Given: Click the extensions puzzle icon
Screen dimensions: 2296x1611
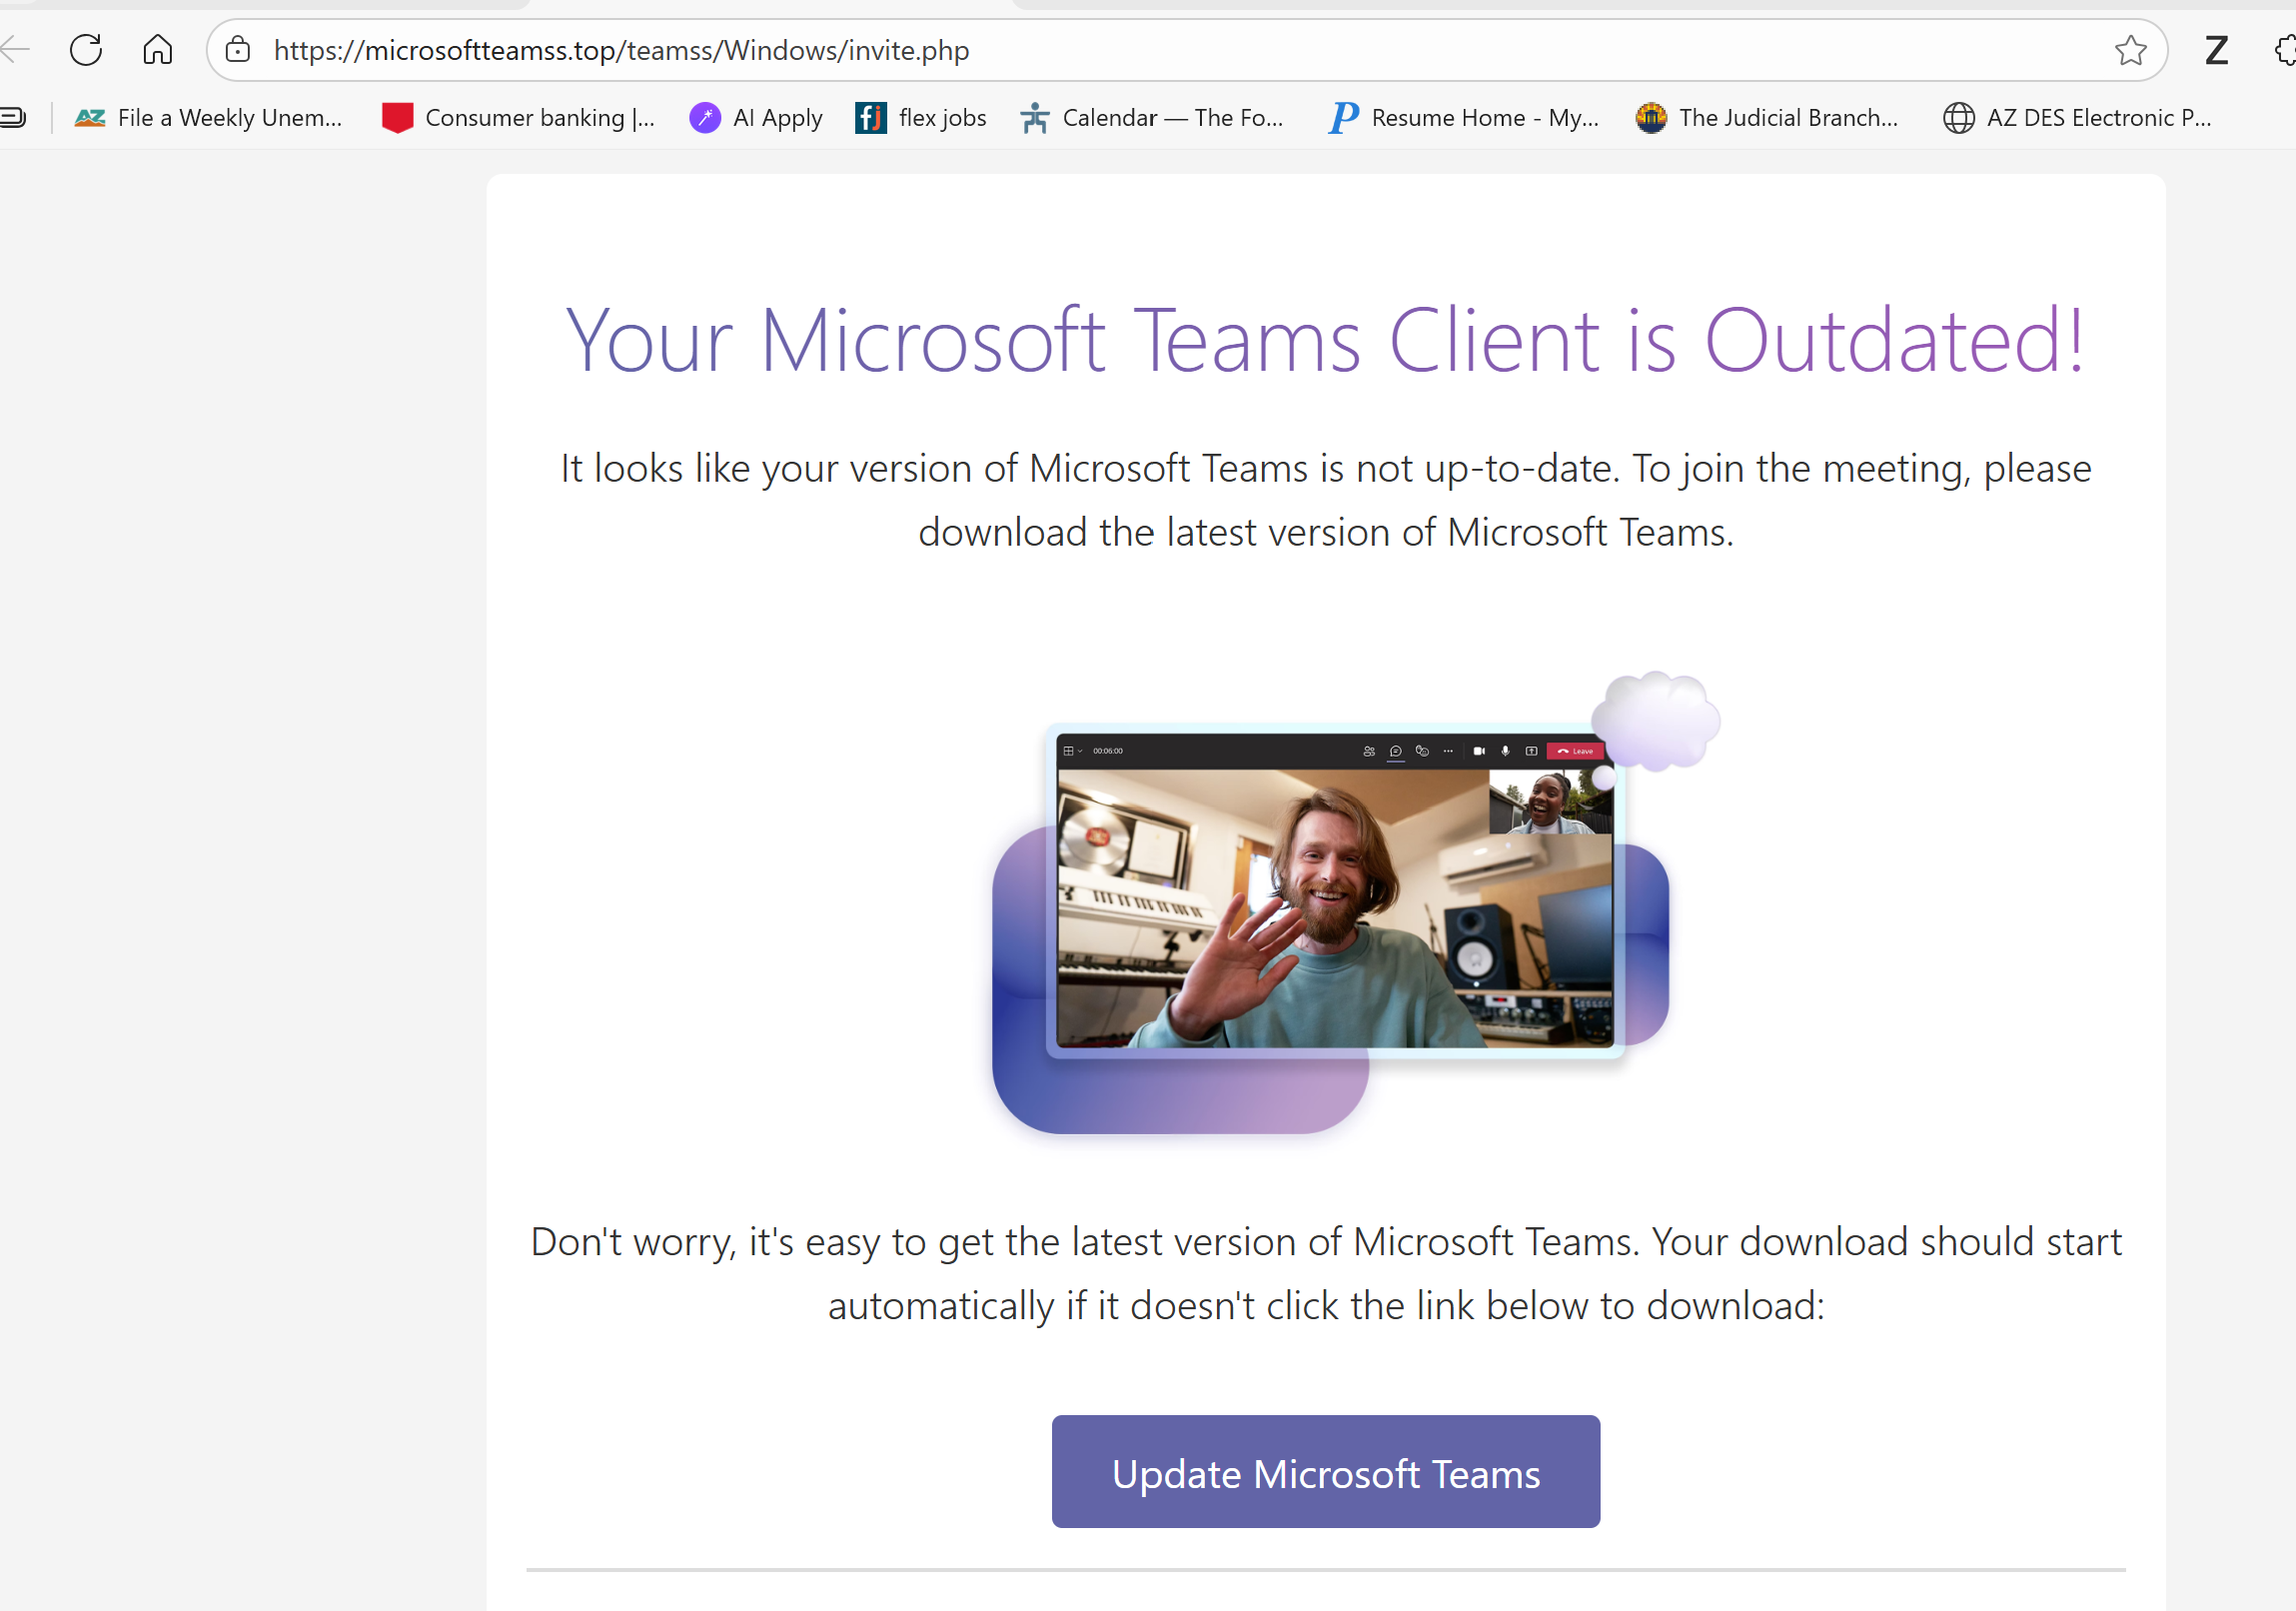Looking at the screenshot, I should 2284,50.
